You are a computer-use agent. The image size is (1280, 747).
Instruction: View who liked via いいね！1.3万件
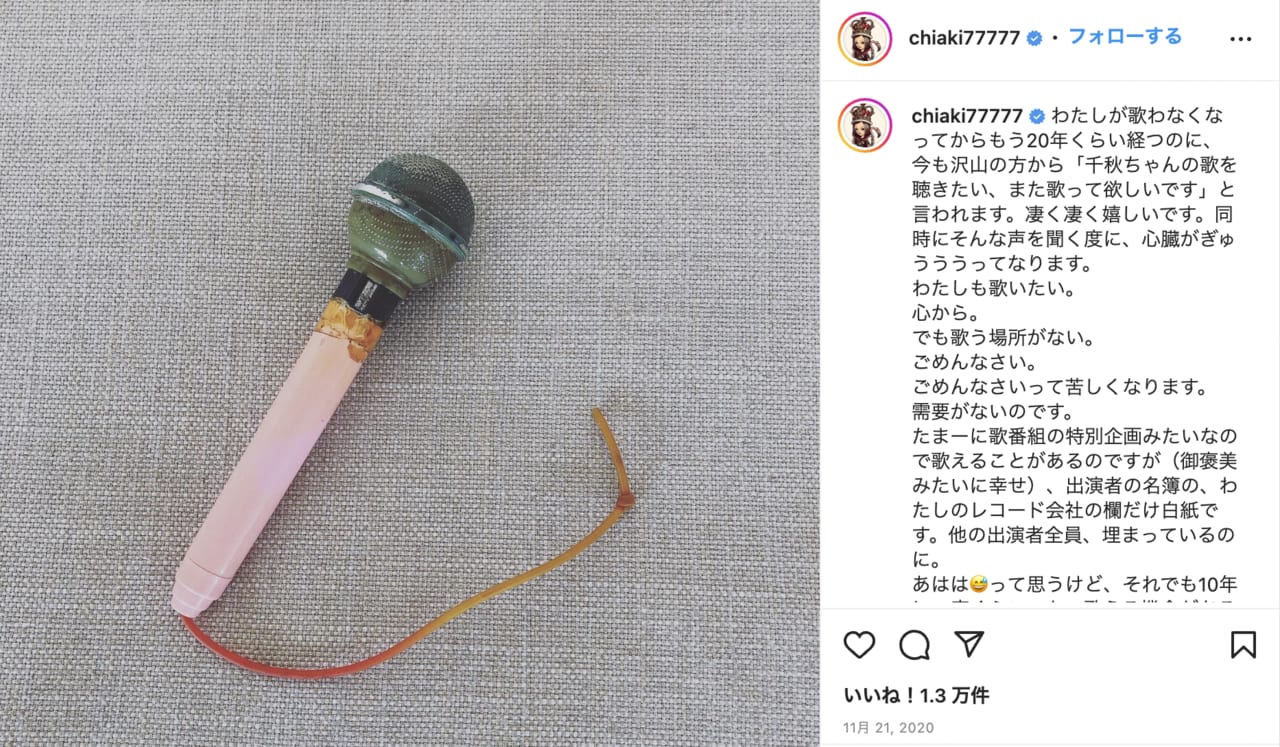917,695
